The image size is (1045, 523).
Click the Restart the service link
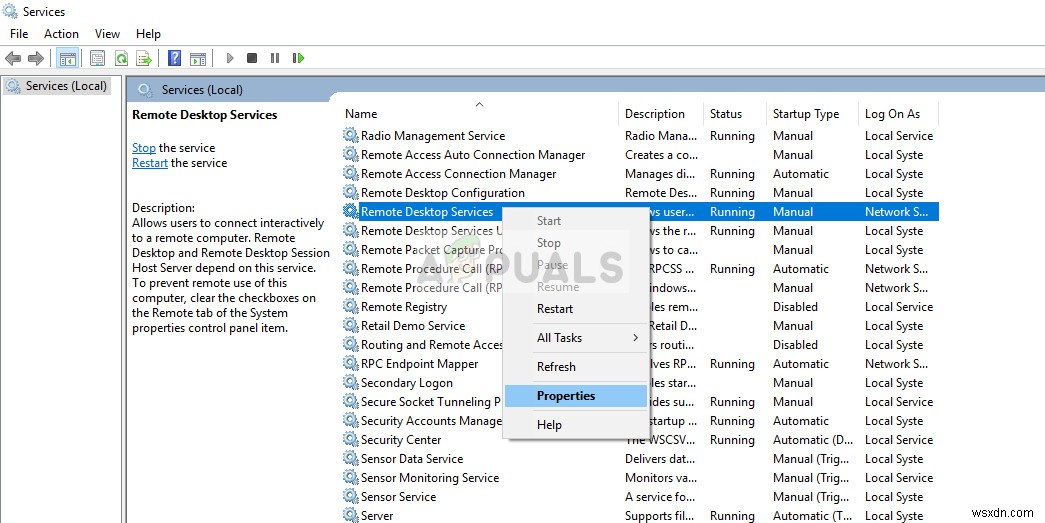(x=150, y=163)
